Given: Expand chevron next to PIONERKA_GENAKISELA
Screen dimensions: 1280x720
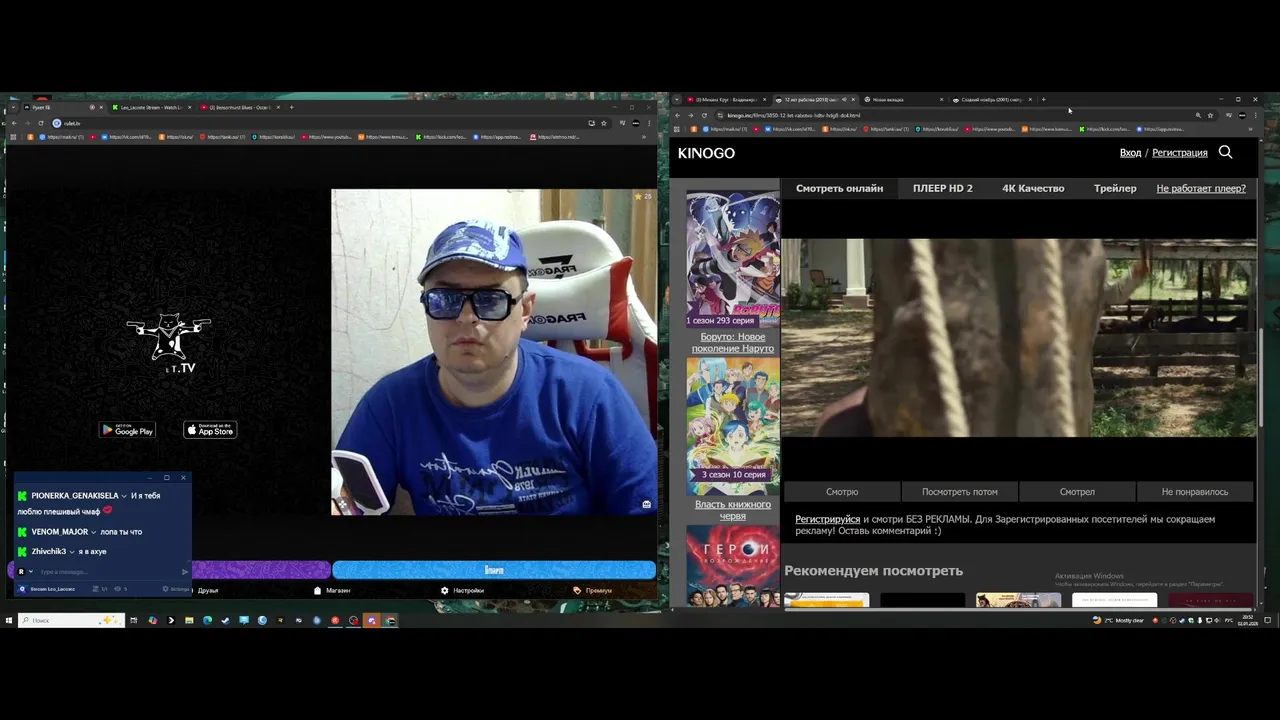Looking at the screenshot, I should 125,496.
